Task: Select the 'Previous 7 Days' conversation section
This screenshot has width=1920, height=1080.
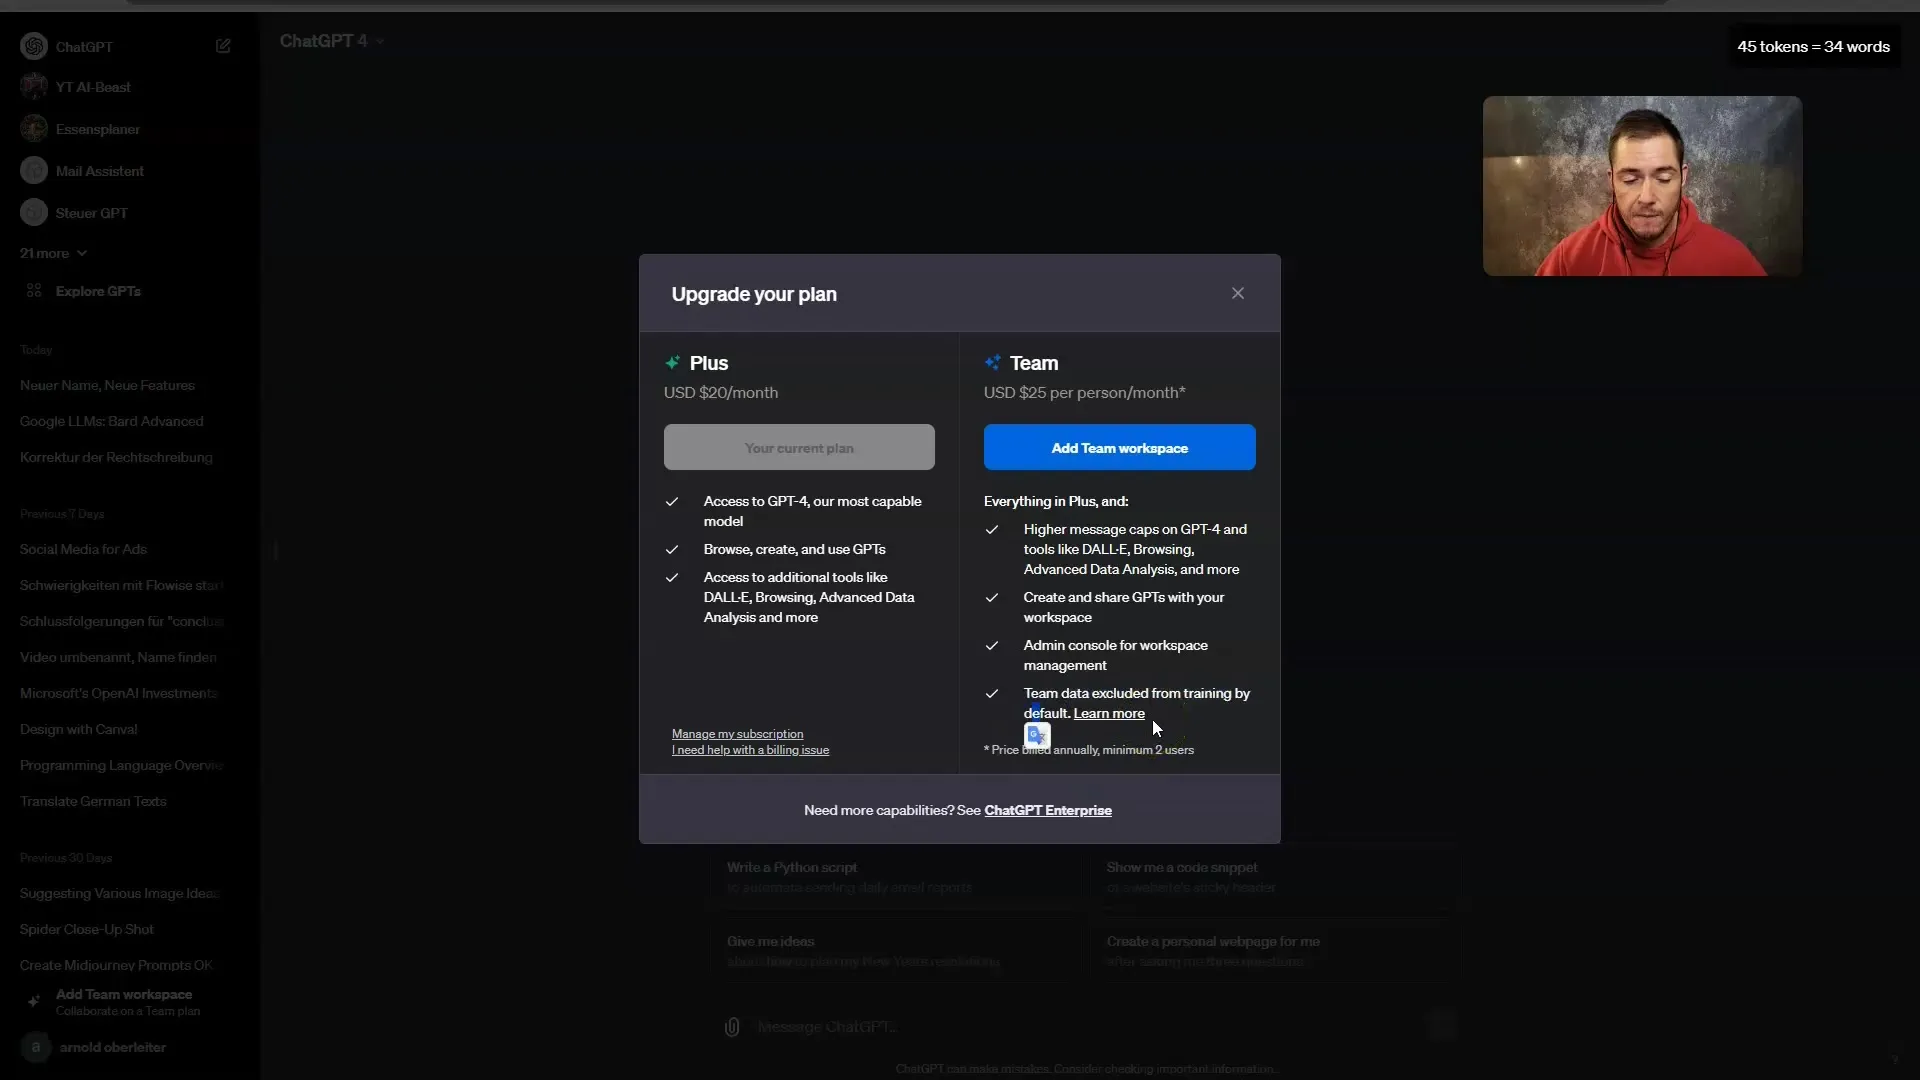Action: (x=62, y=513)
